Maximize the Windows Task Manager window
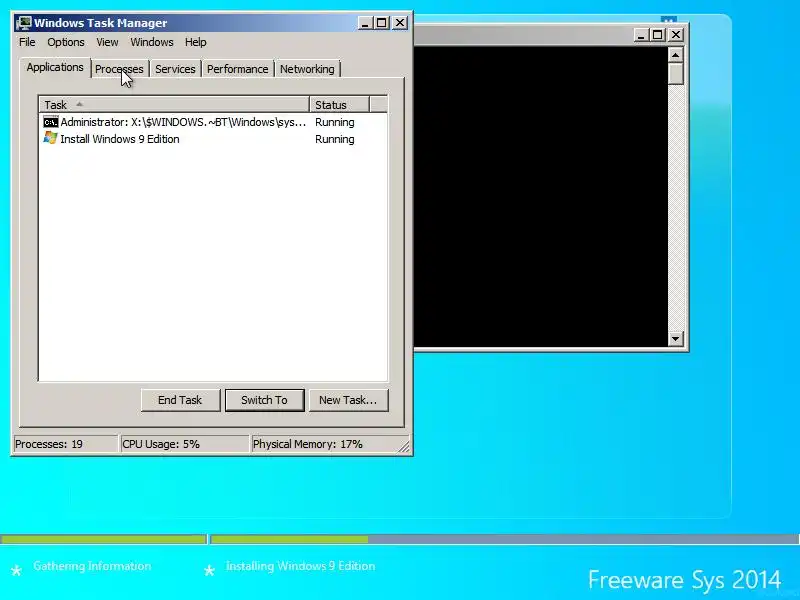The width and height of the screenshot is (800, 600). [381, 23]
